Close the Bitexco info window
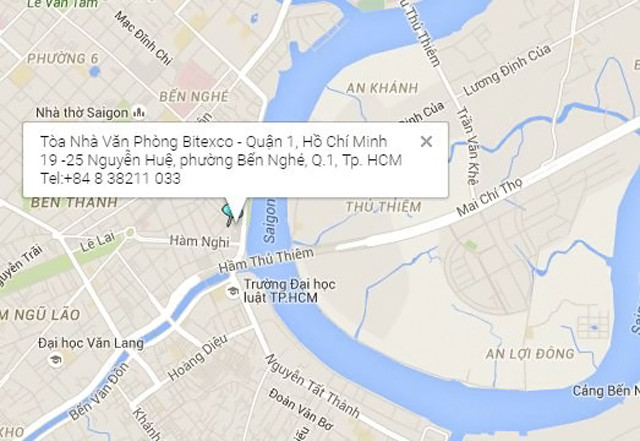Screen dimensions: 640x441 tap(426, 142)
